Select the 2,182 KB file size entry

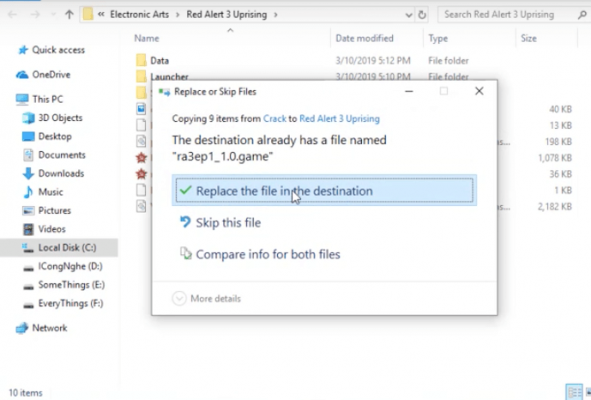click(x=554, y=207)
